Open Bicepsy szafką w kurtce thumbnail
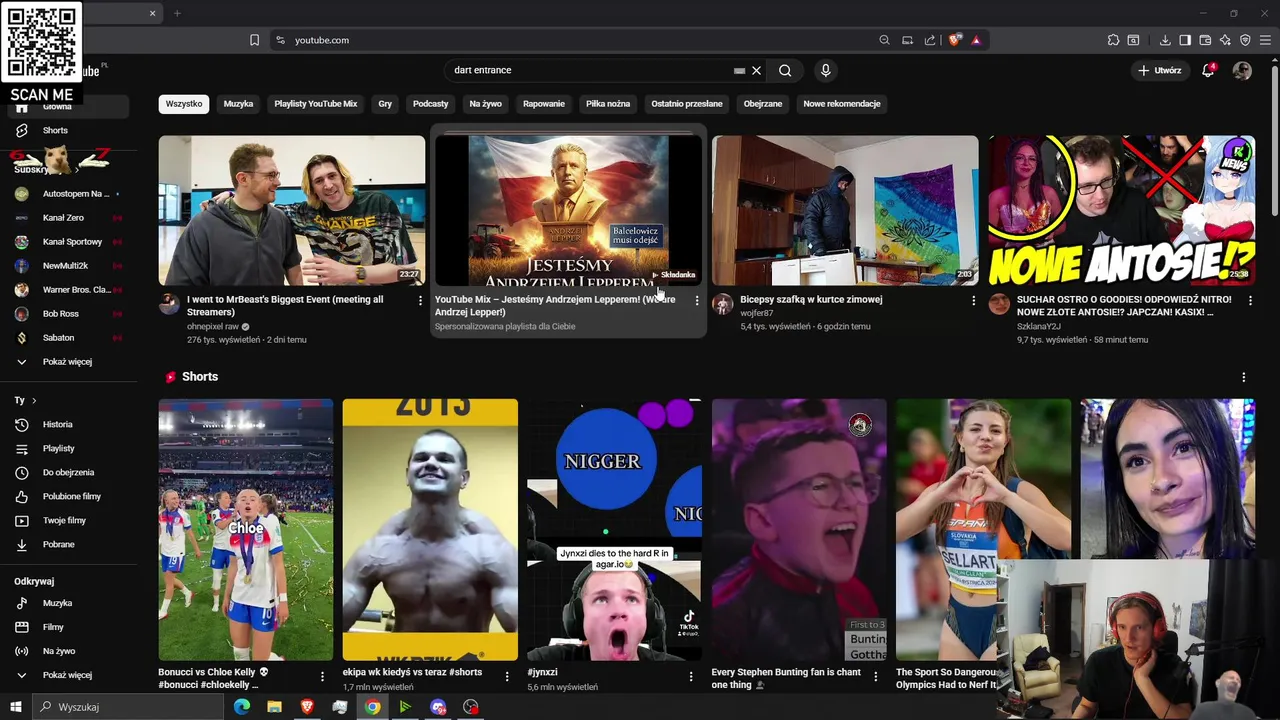 pyautogui.click(x=845, y=210)
